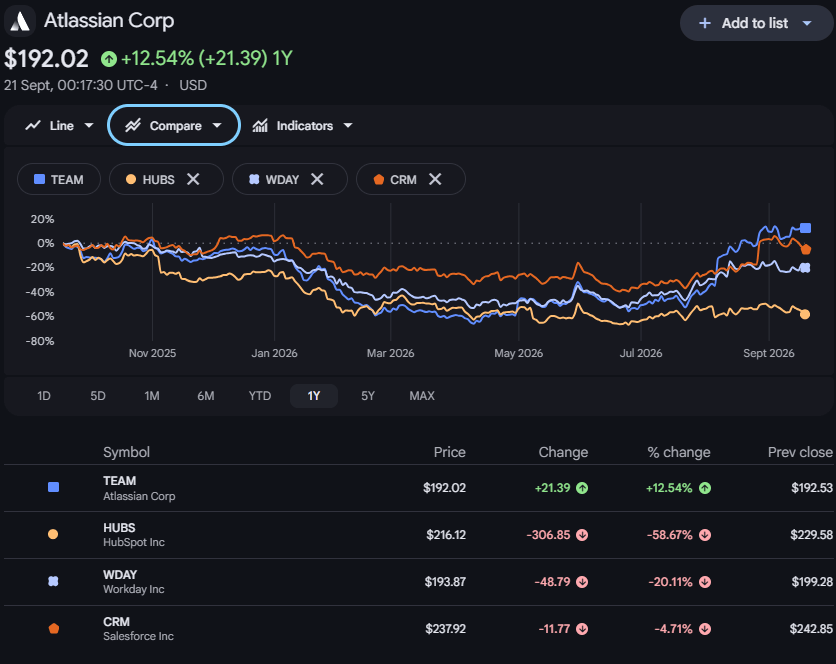The image size is (836, 664).
Task: Click the Indicators bar chart icon
Action: click(260, 125)
